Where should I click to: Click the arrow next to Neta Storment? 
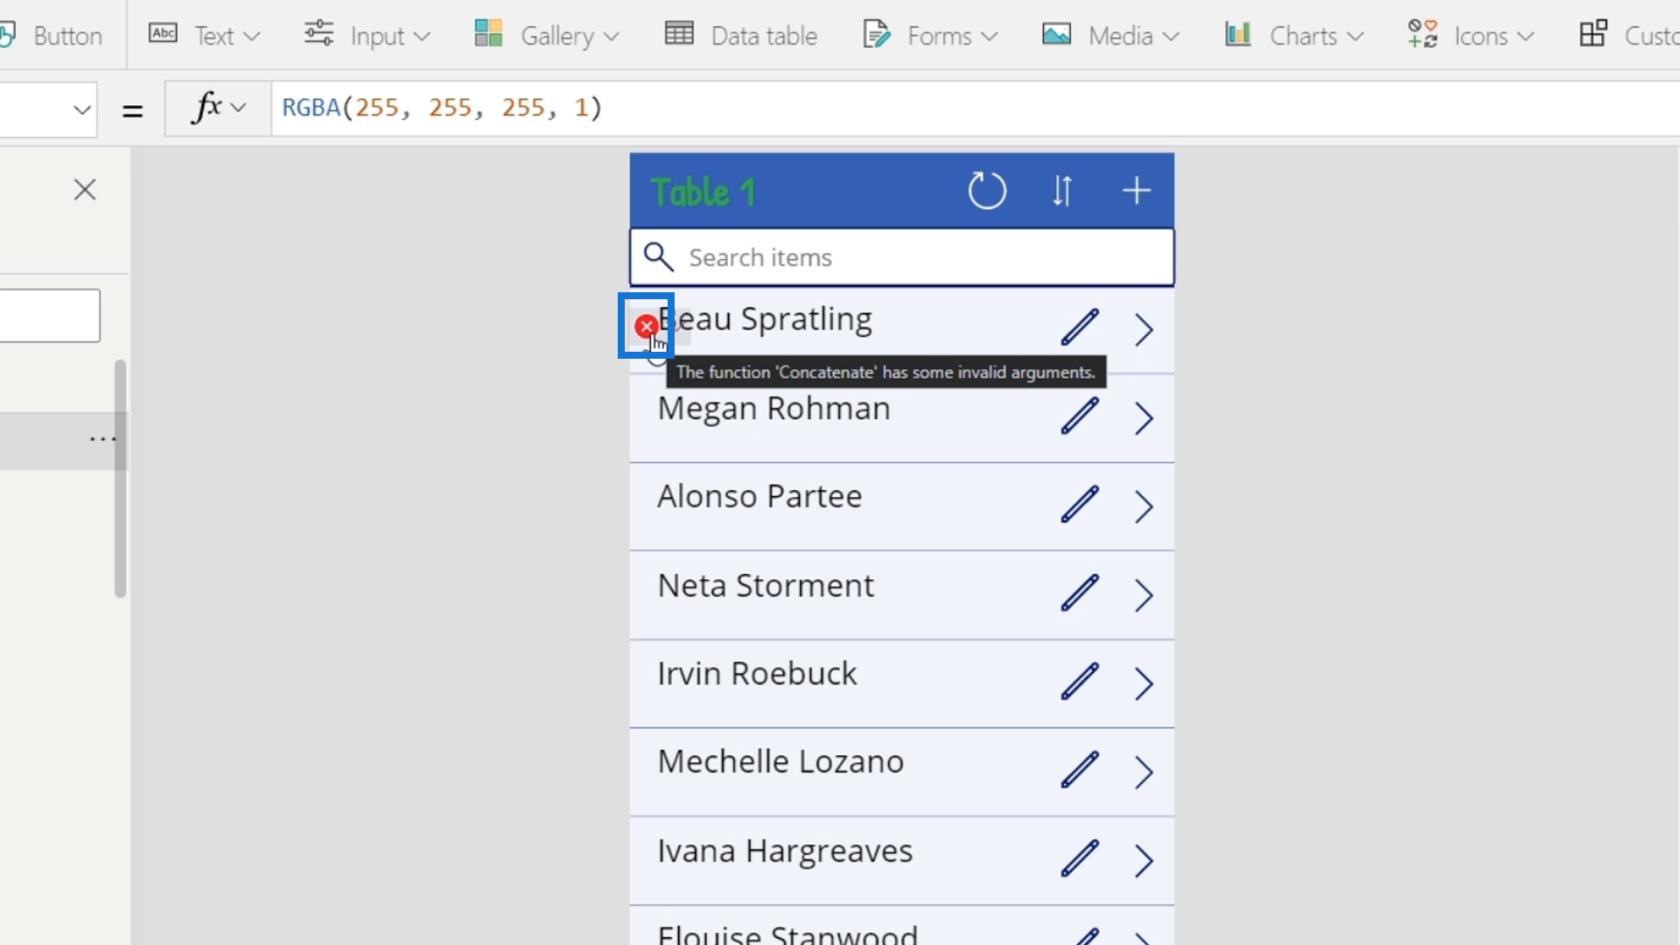pos(1144,596)
